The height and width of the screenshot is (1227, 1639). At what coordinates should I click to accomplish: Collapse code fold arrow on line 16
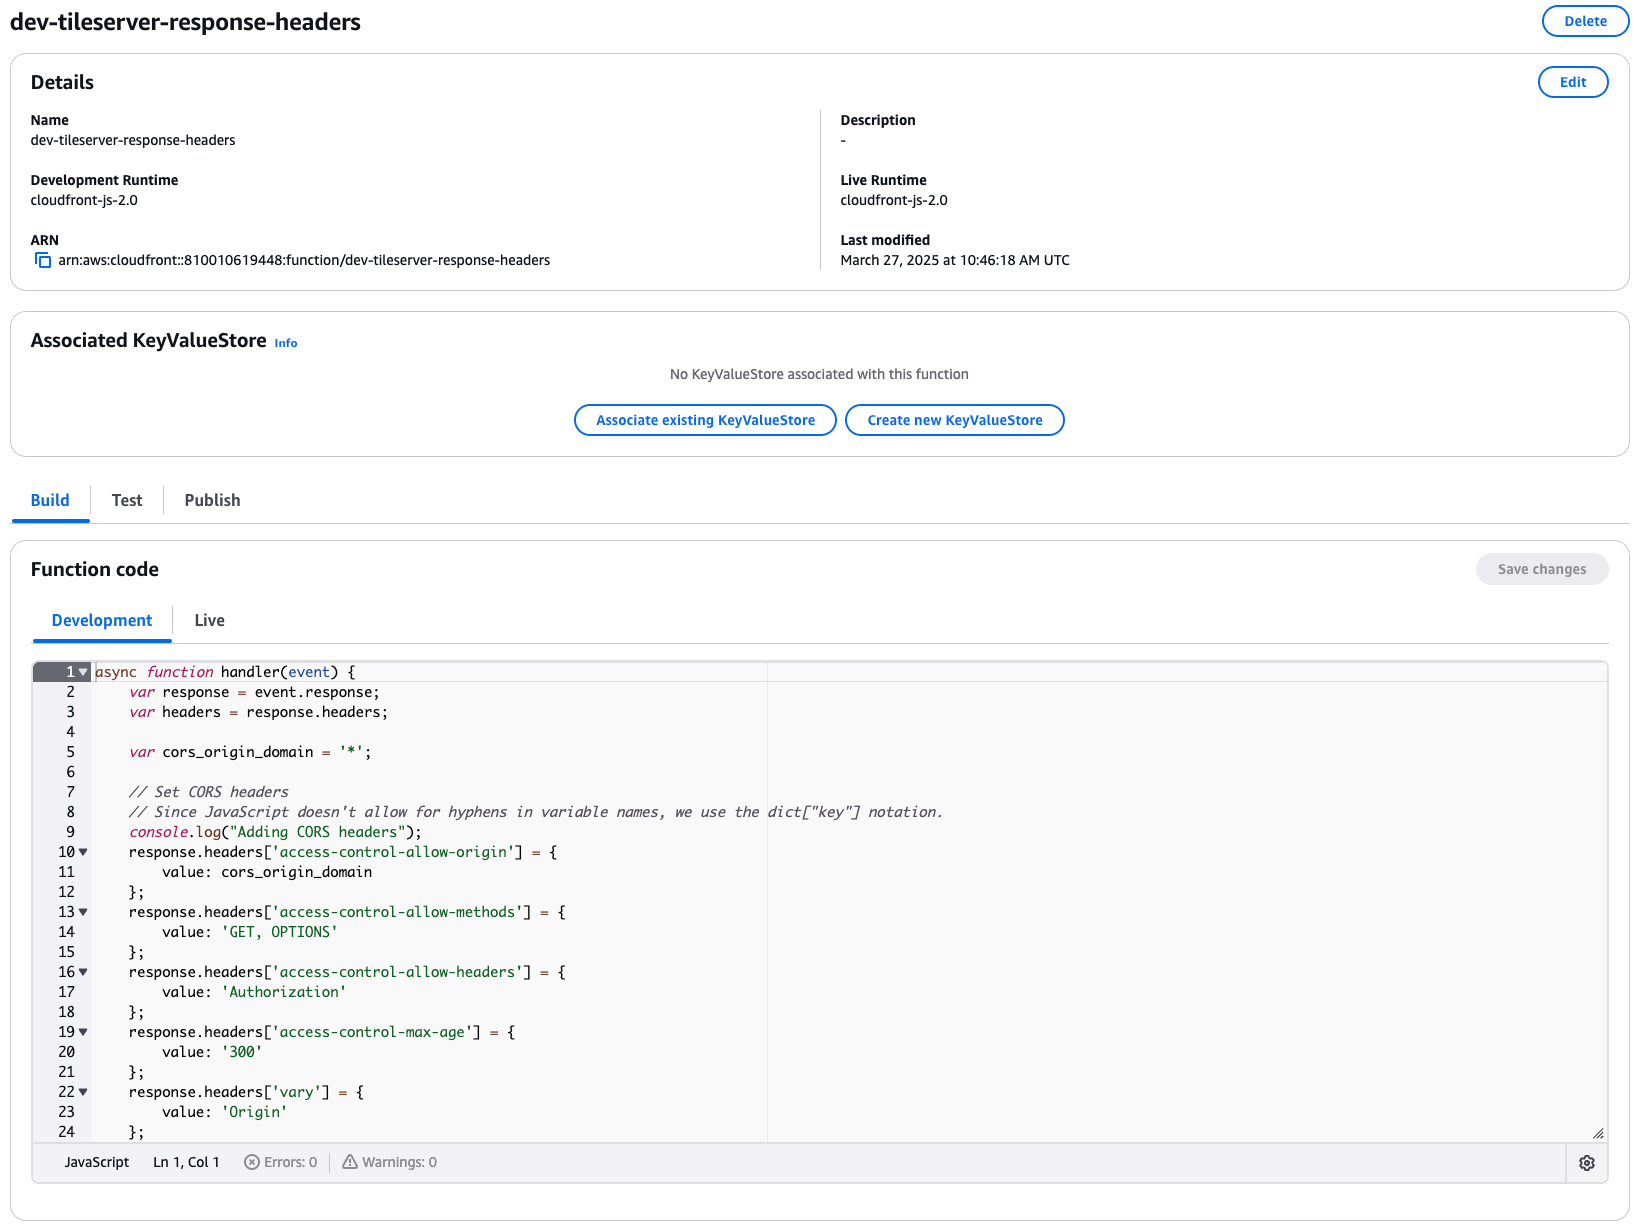click(83, 972)
